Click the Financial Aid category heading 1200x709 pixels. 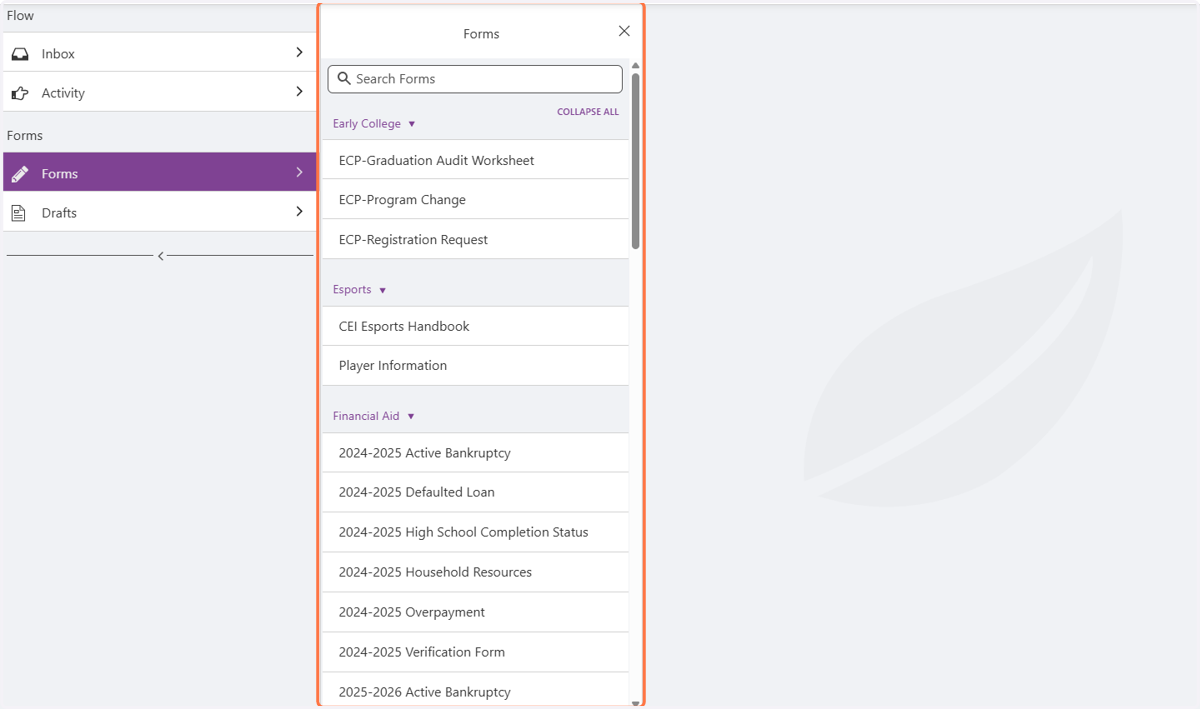[366, 416]
